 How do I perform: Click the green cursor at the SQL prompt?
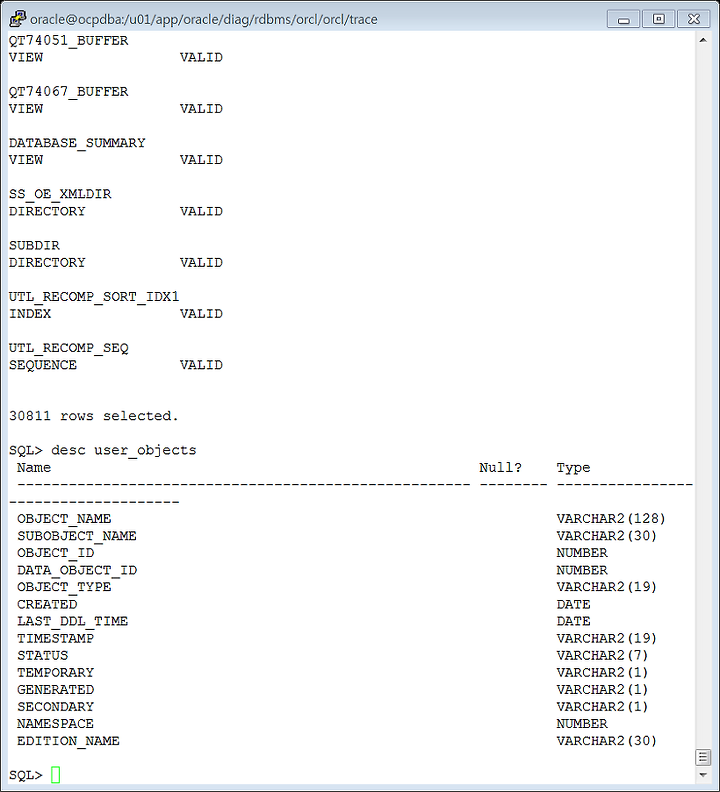56,774
